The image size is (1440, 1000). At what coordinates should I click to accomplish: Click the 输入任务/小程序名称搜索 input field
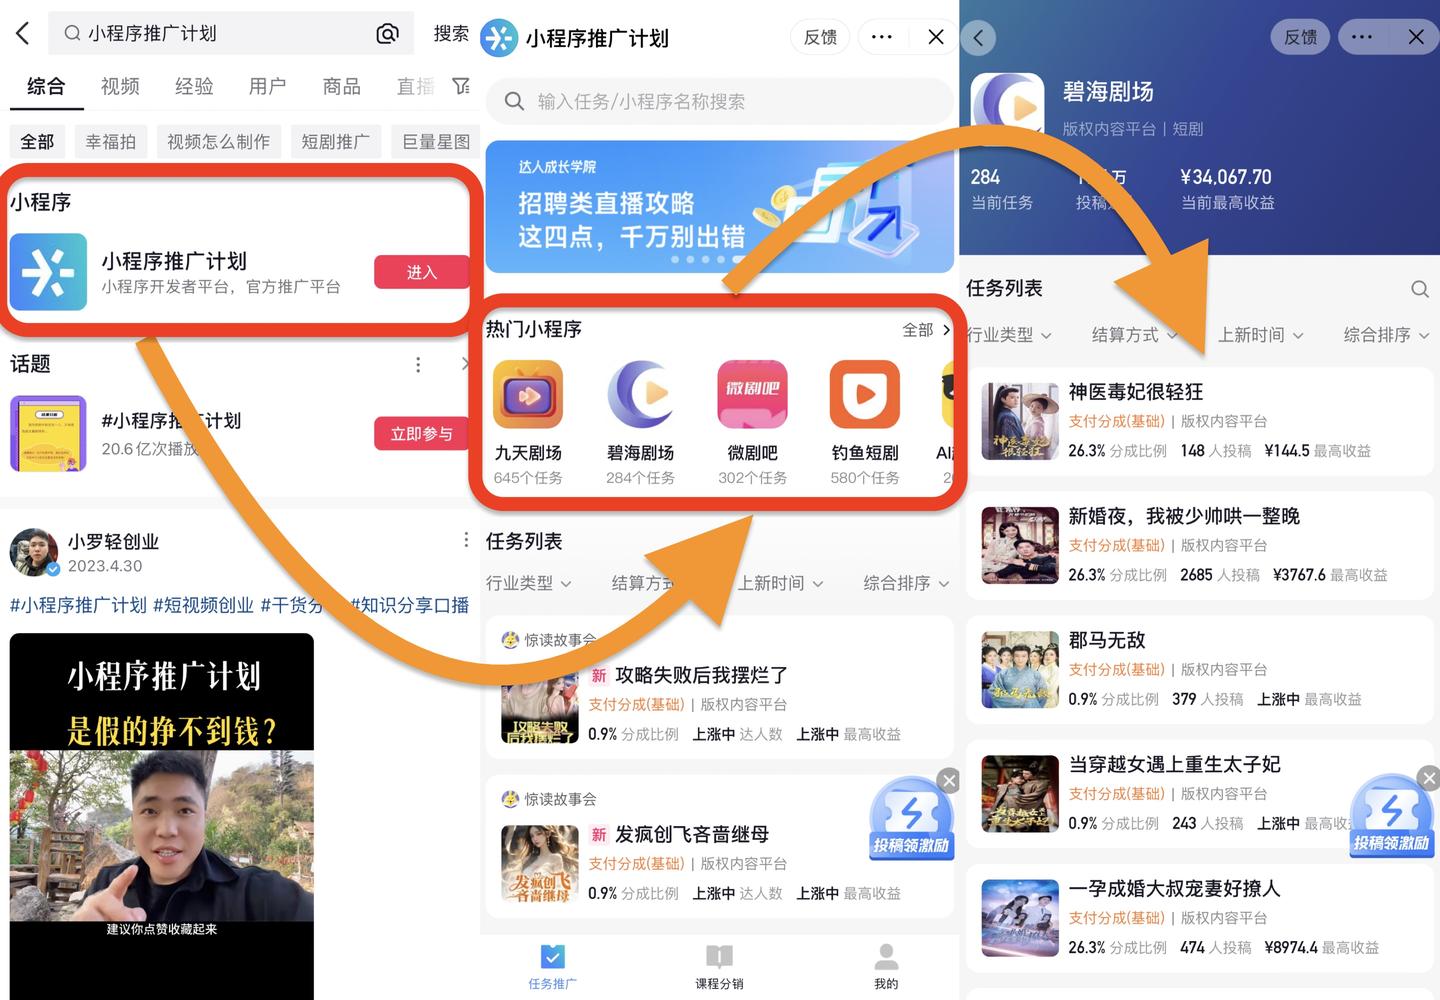point(718,101)
